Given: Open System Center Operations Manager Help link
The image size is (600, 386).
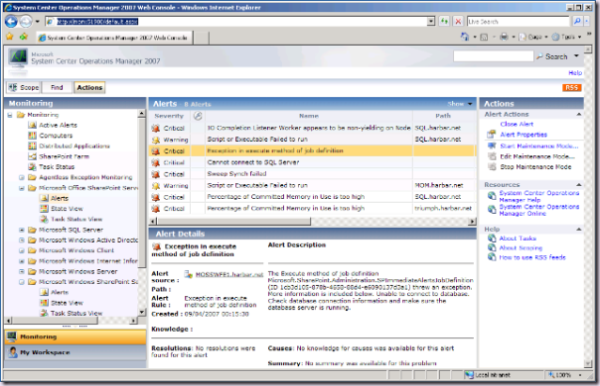Looking at the screenshot, I should [539, 197].
